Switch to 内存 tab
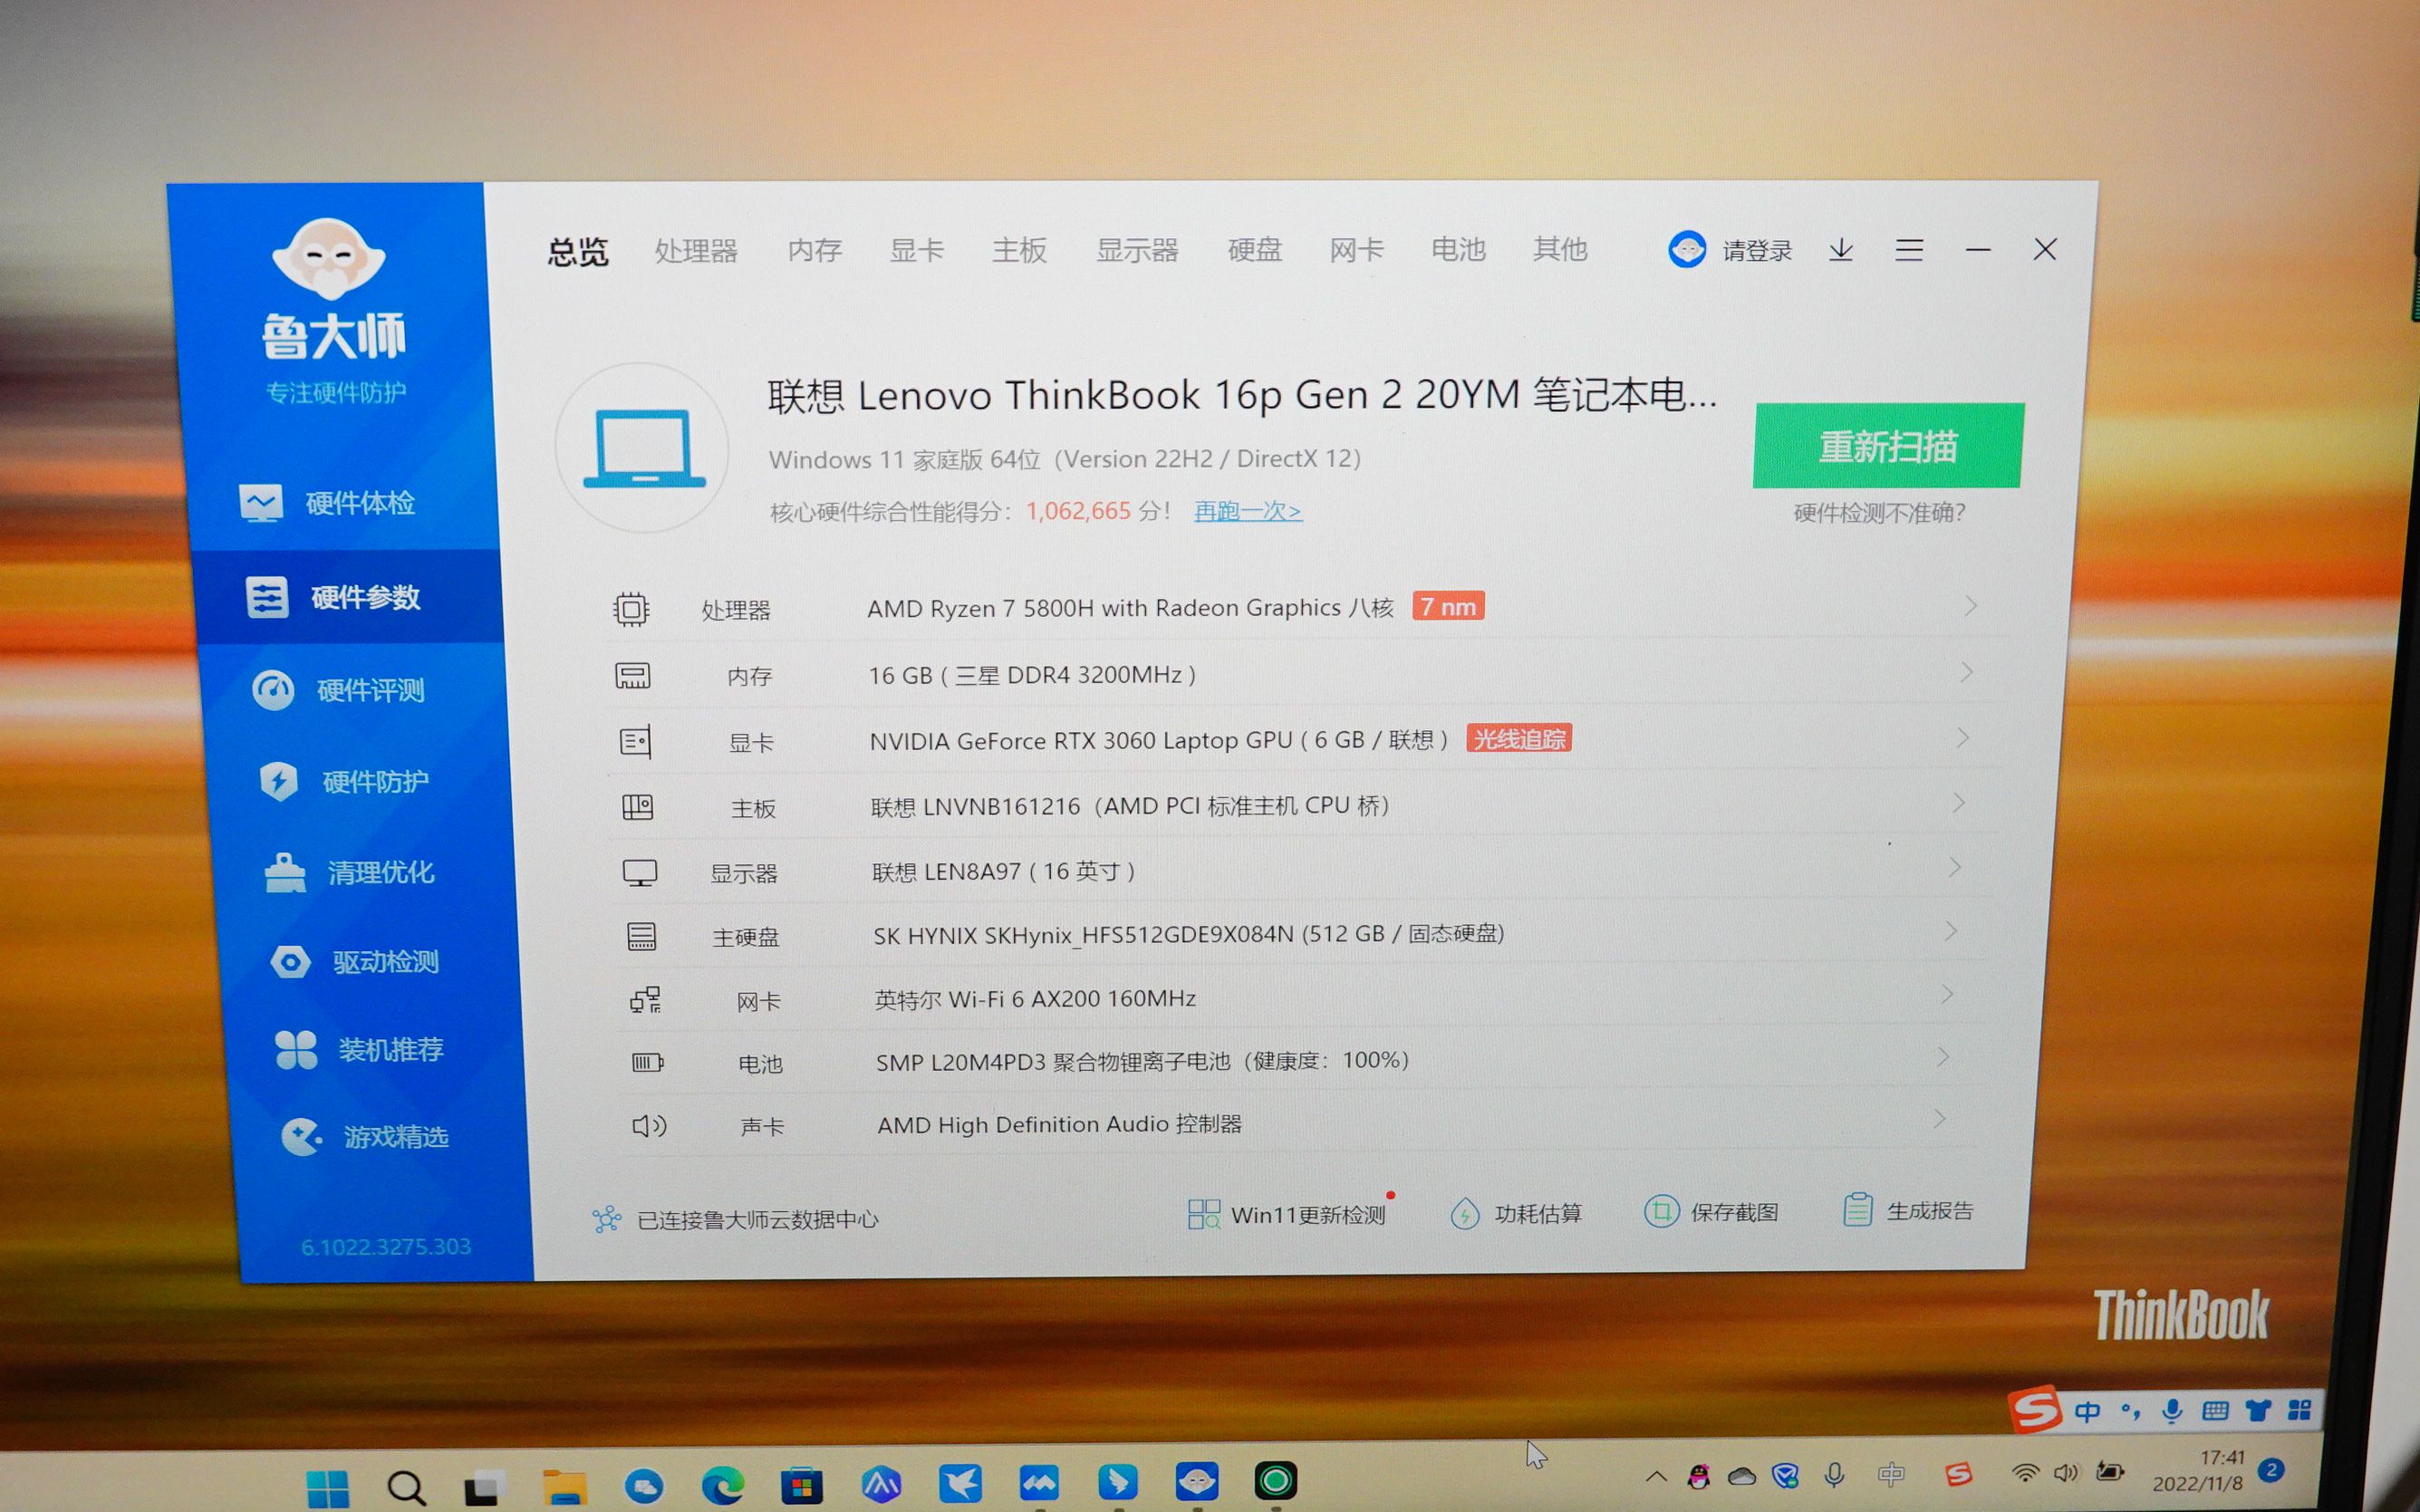 coord(815,250)
